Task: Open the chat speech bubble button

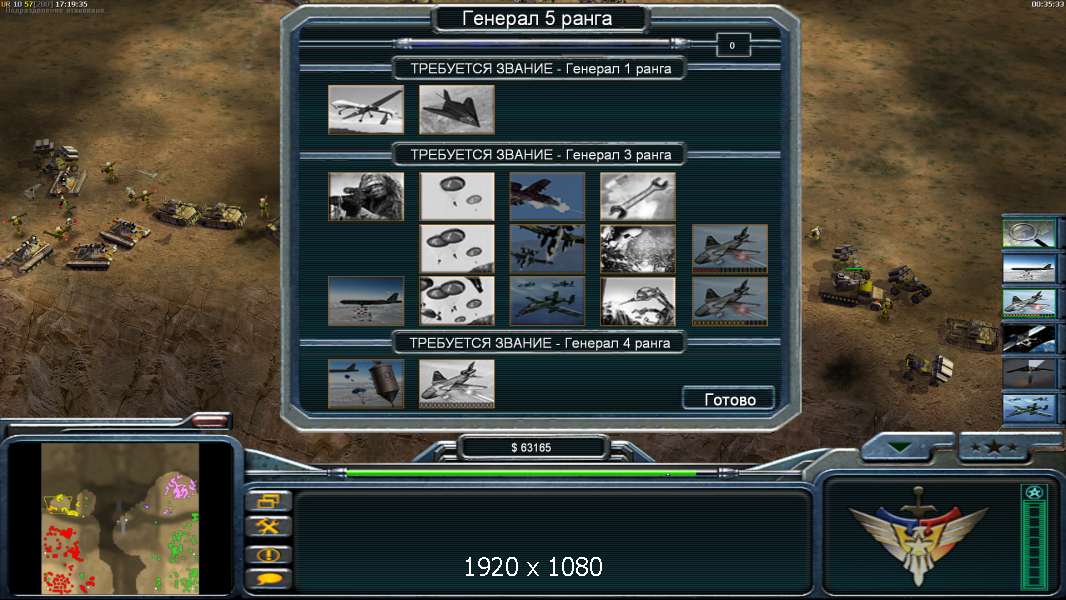Action: [x=269, y=579]
